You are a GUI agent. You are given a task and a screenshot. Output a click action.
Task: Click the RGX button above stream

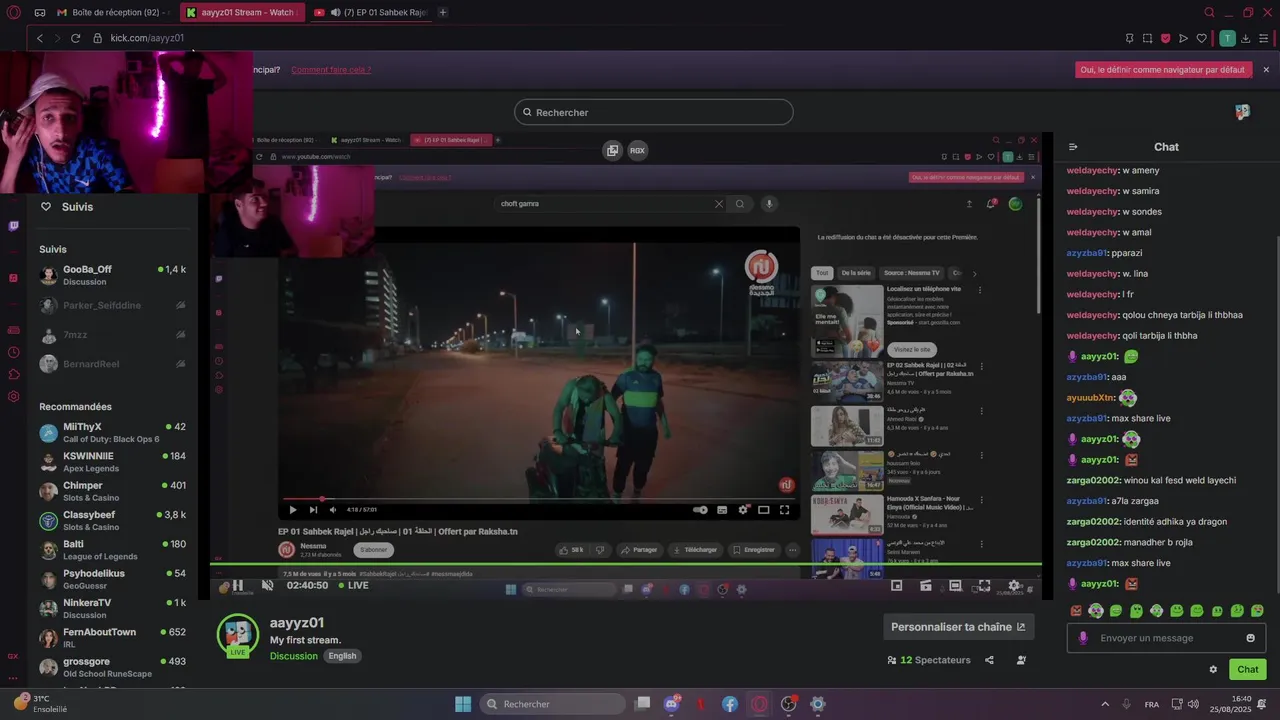pos(637,150)
